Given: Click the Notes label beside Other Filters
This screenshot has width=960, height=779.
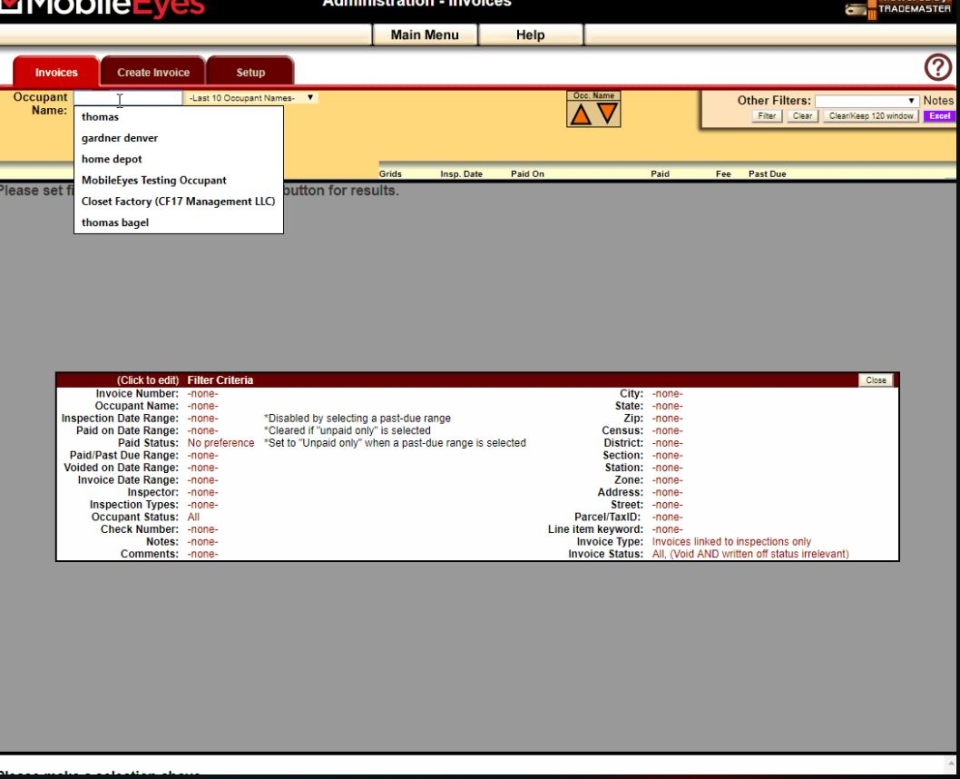Looking at the screenshot, I should tap(938, 100).
